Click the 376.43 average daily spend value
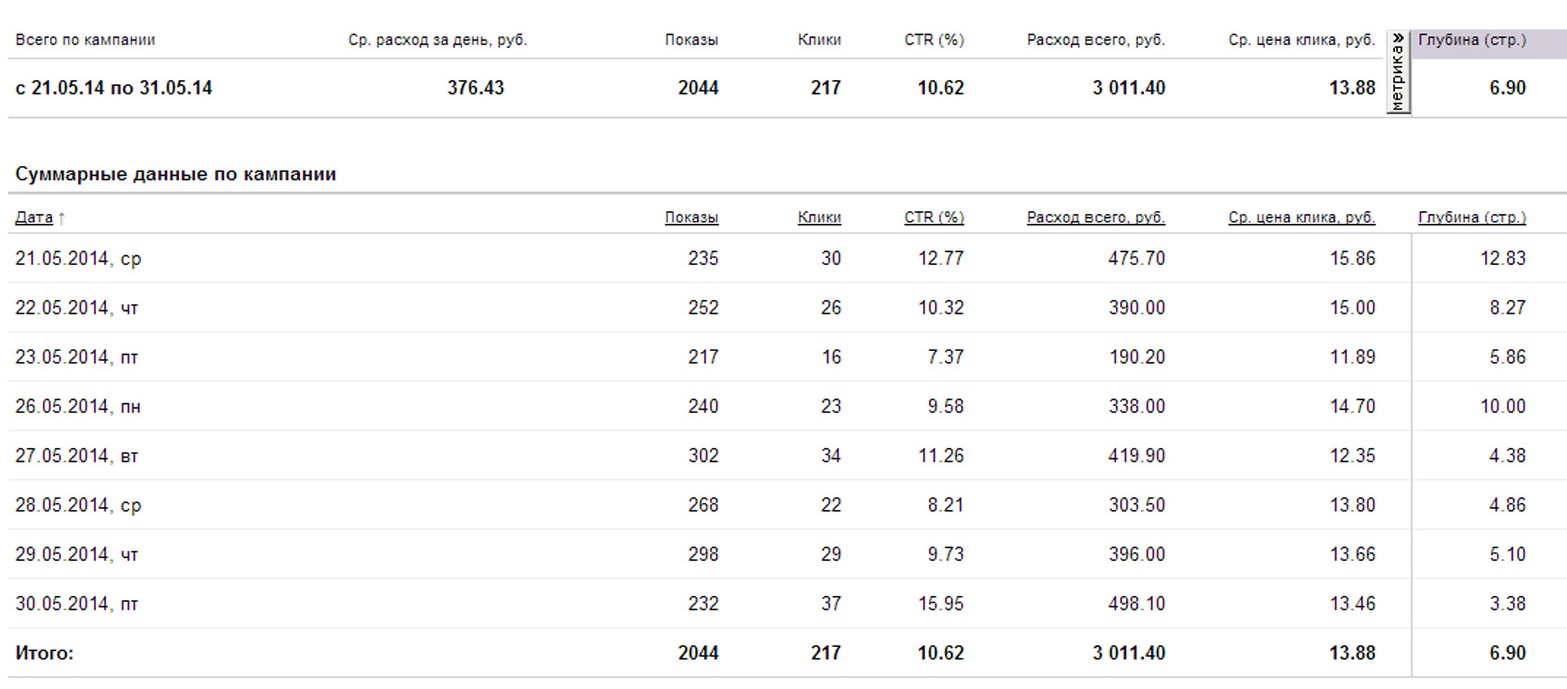 (x=475, y=88)
